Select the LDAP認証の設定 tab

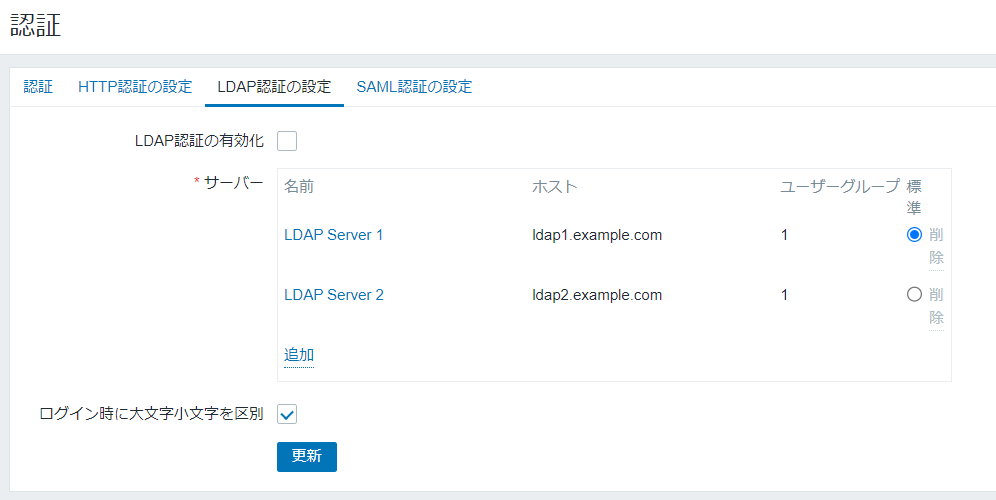274,87
